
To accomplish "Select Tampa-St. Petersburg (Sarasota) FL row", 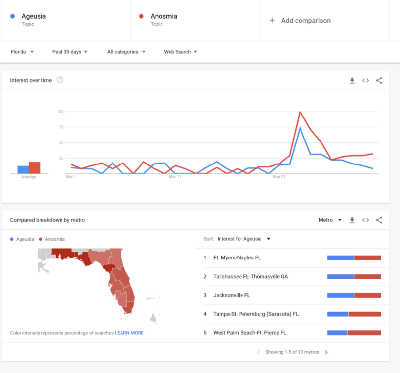I will [292, 314].
